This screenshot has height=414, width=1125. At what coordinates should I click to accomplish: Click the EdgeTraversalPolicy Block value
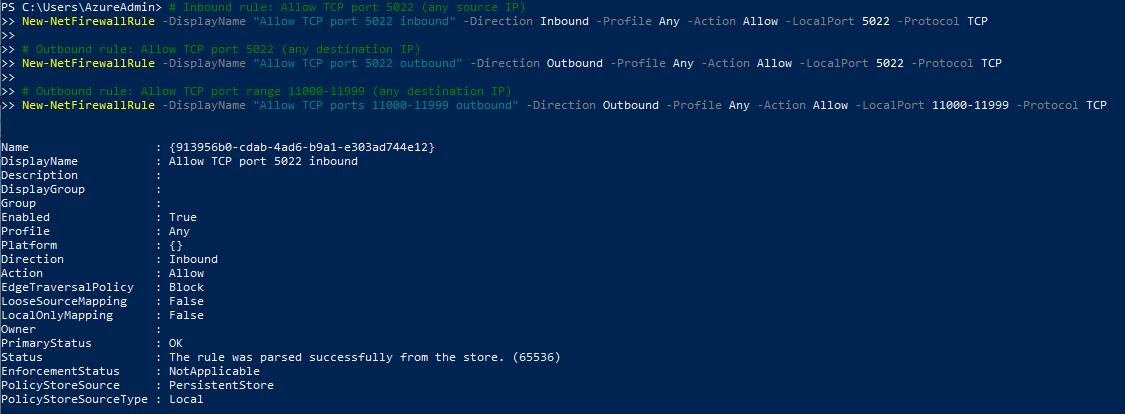coord(186,287)
